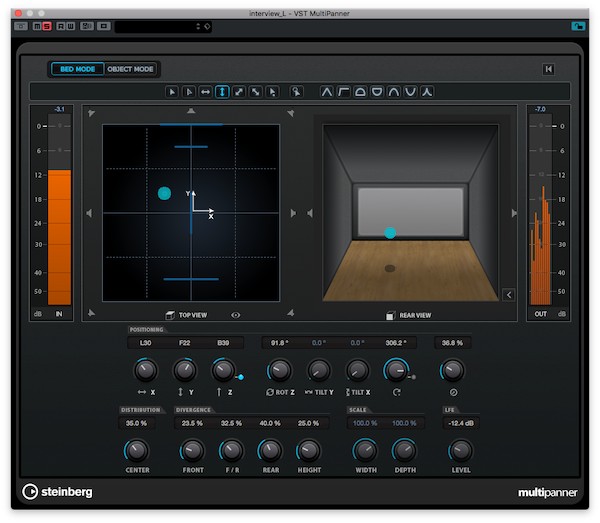Viewport: 600px width, 523px height.
Task: Open the preset management diamond menu
Action: (x=207, y=26)
